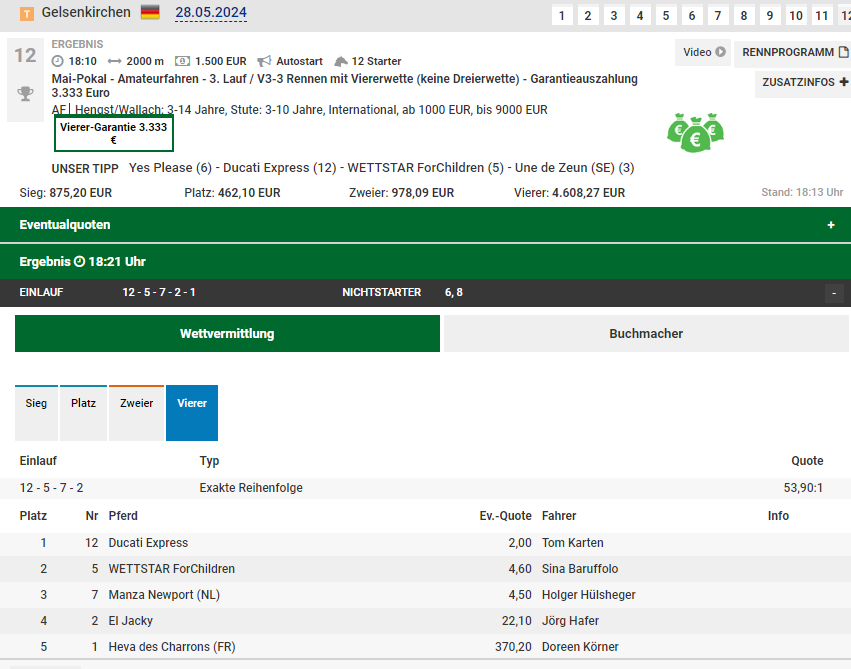Viewport: 851px width, 669px height.
Task: Click the Ev.-Quote column header
Action: 506,516
